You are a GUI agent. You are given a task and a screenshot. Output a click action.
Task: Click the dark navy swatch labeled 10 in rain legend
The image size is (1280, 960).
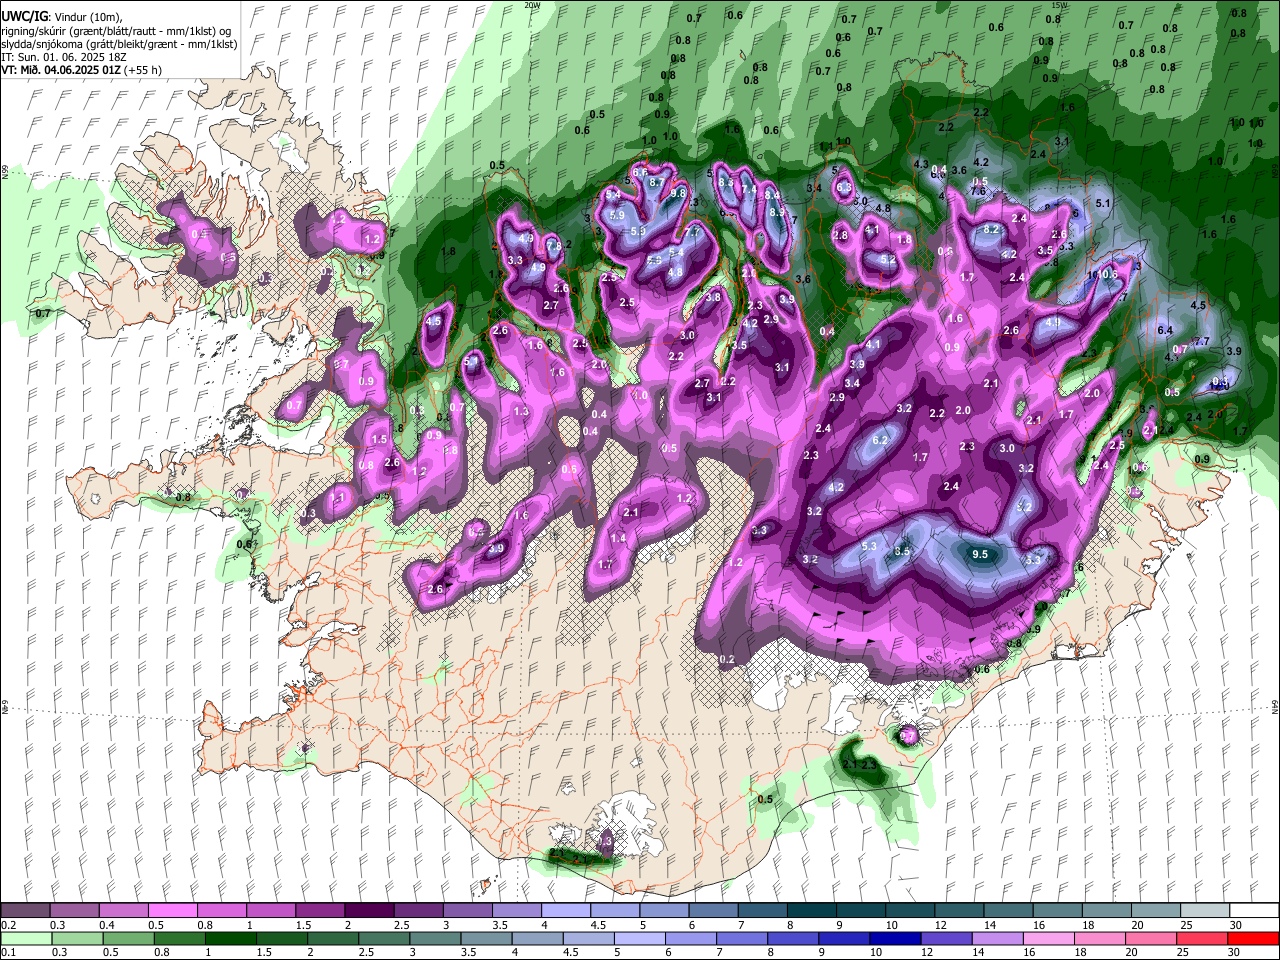tap(895, 938)
